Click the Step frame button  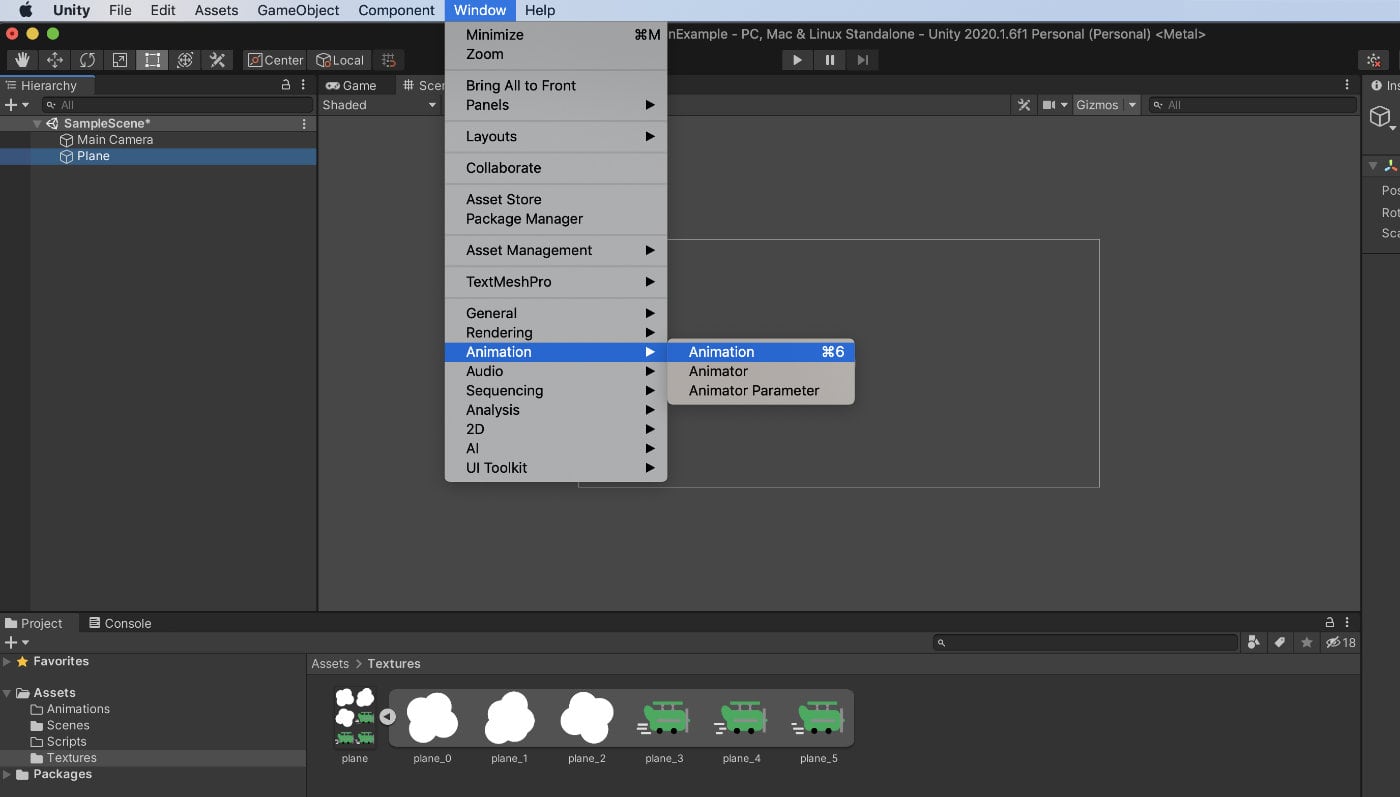point(862,60)
